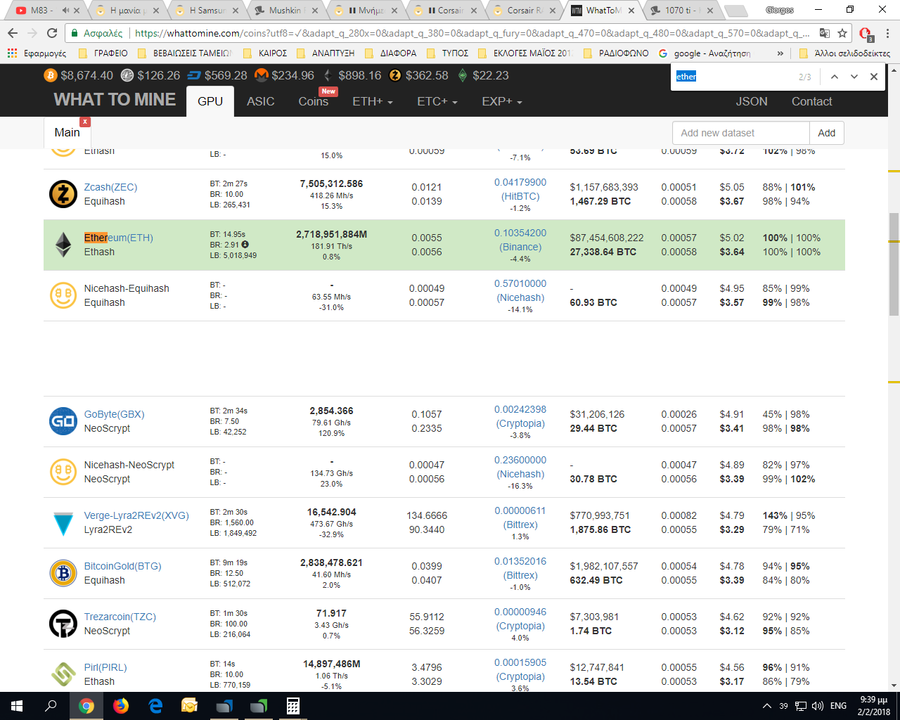The width and height of the screenshot is (900, 720).
Task: Go to next find result
Action: (854, 76)
